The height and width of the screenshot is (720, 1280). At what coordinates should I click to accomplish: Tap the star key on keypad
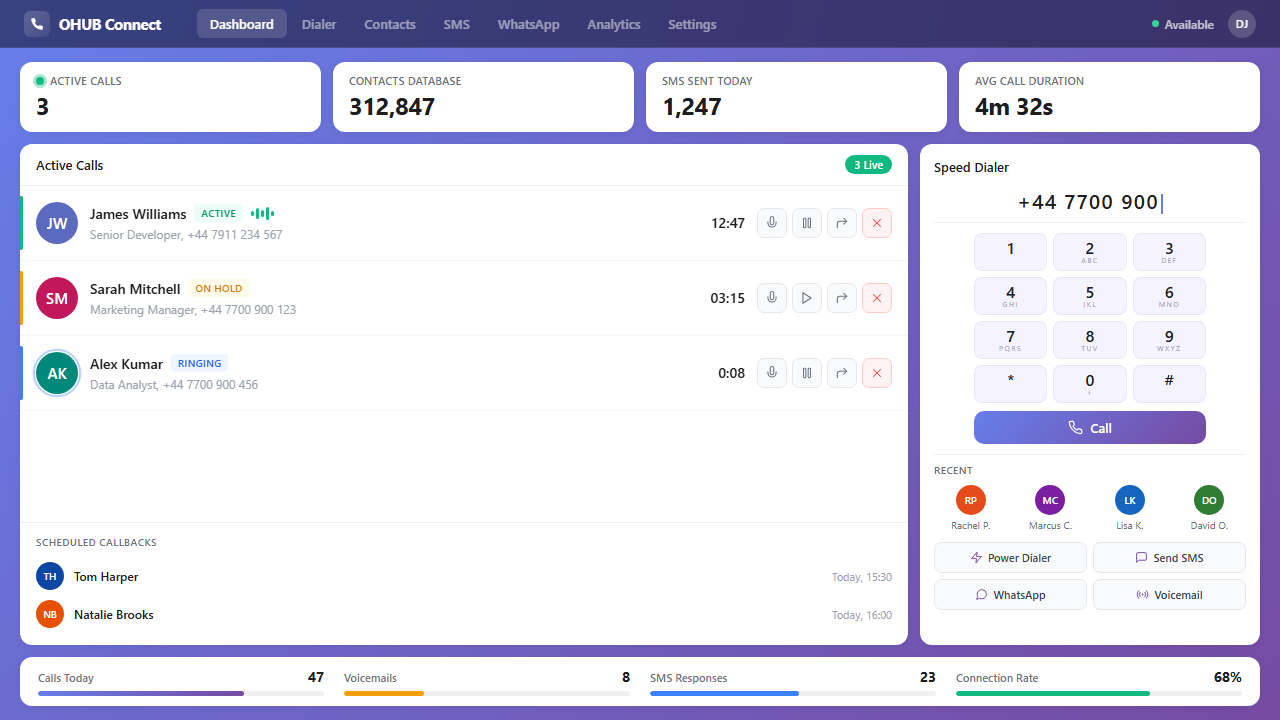1011,384
